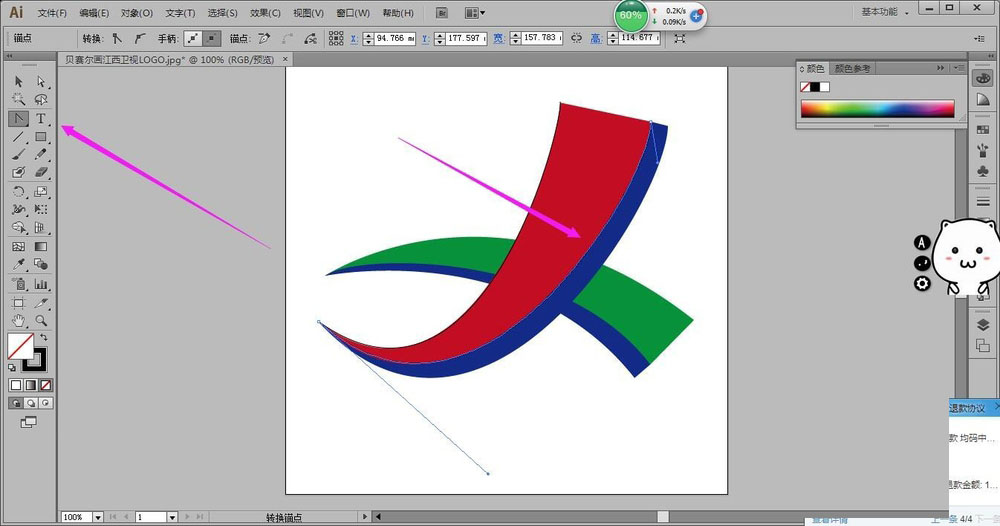The width and height of the screenshot is (1000, 526).
Task: Convert selected anchor points to smooth
Action: coord(140,38)
